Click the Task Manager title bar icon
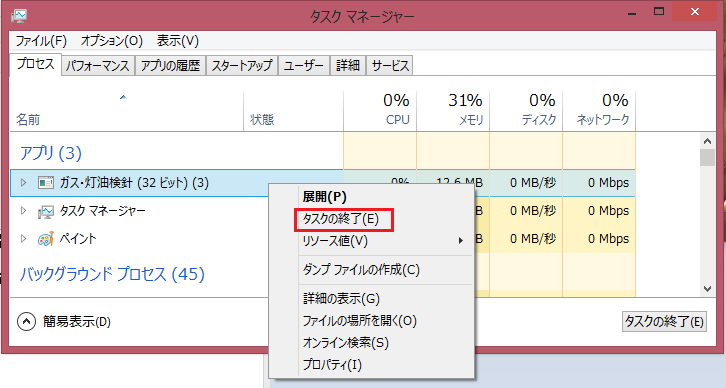 19,15
